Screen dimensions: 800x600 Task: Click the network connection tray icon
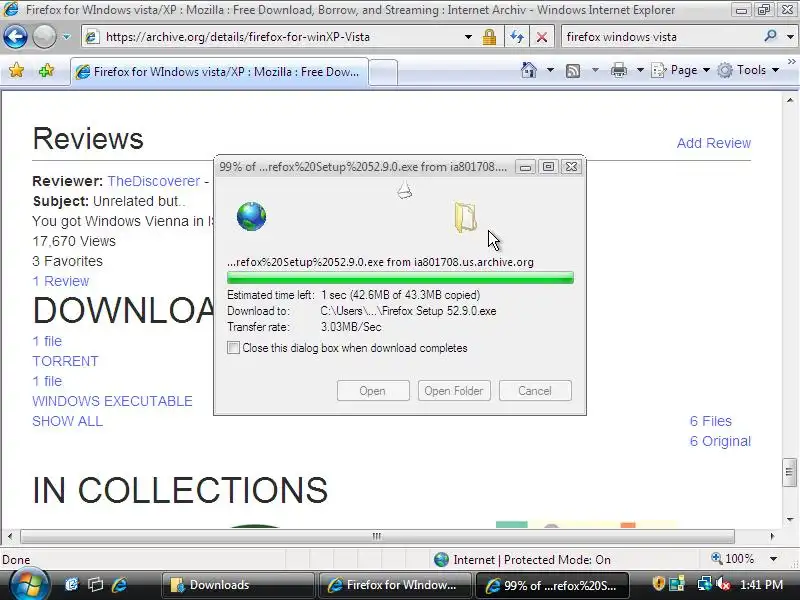coord(705,583)
